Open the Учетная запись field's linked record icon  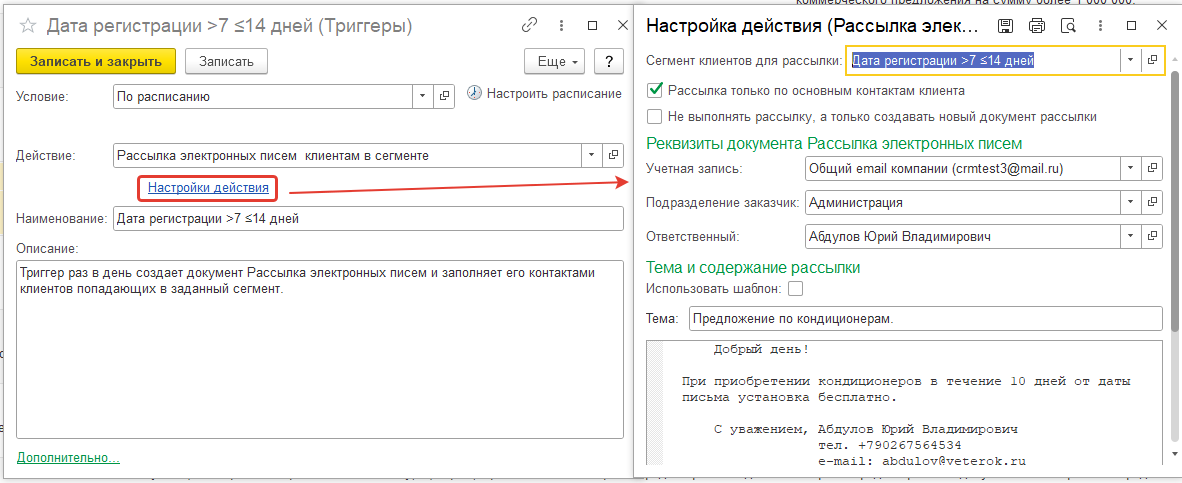(1152, 169)
